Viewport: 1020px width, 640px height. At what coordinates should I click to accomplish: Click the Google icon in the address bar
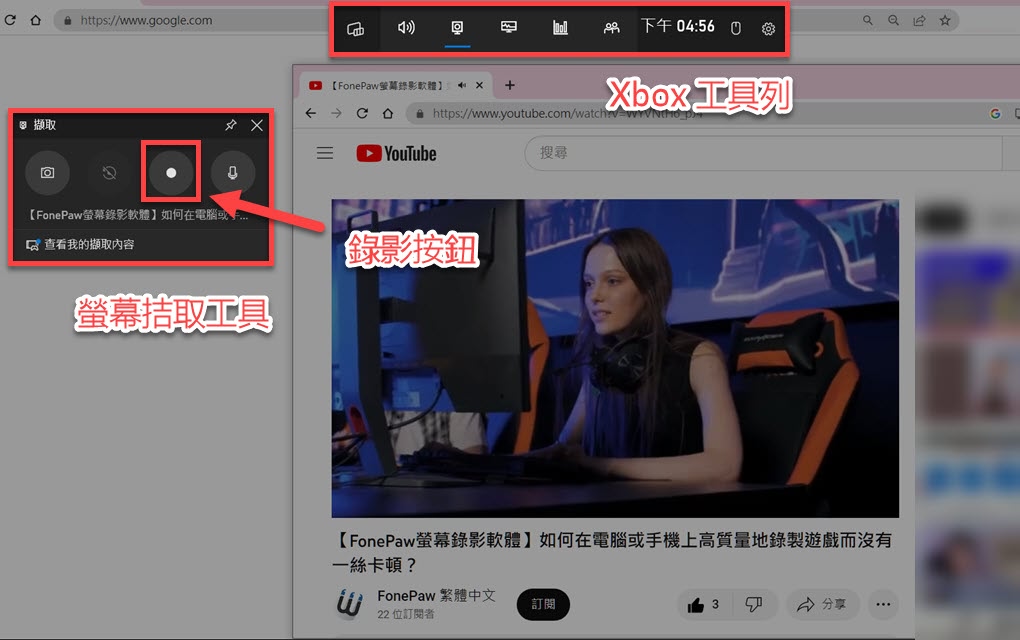pyautogui.click(x=995, y=114)
